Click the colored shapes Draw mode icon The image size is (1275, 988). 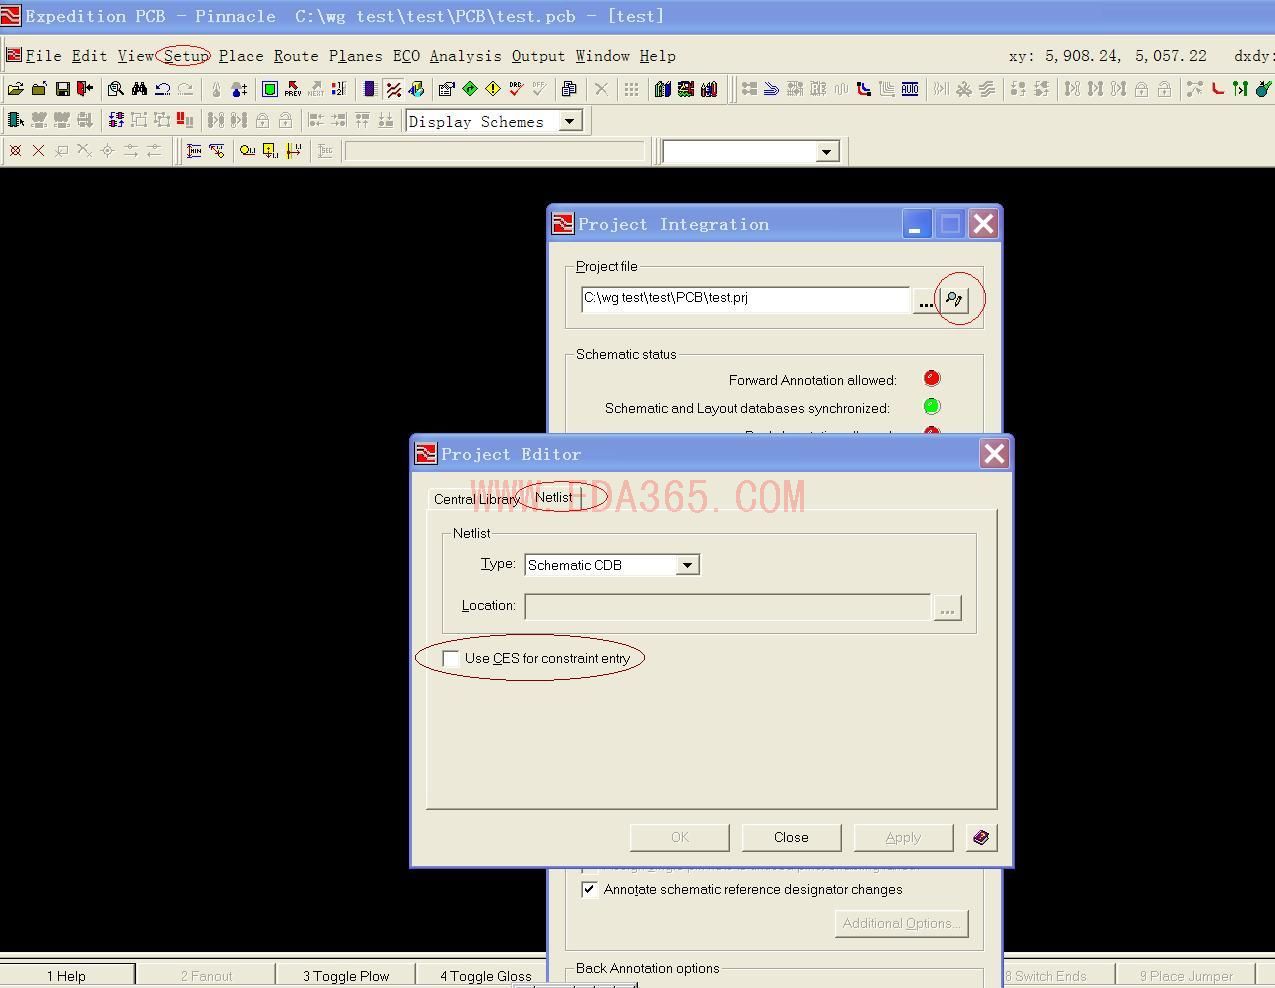[x=416, y=89]
